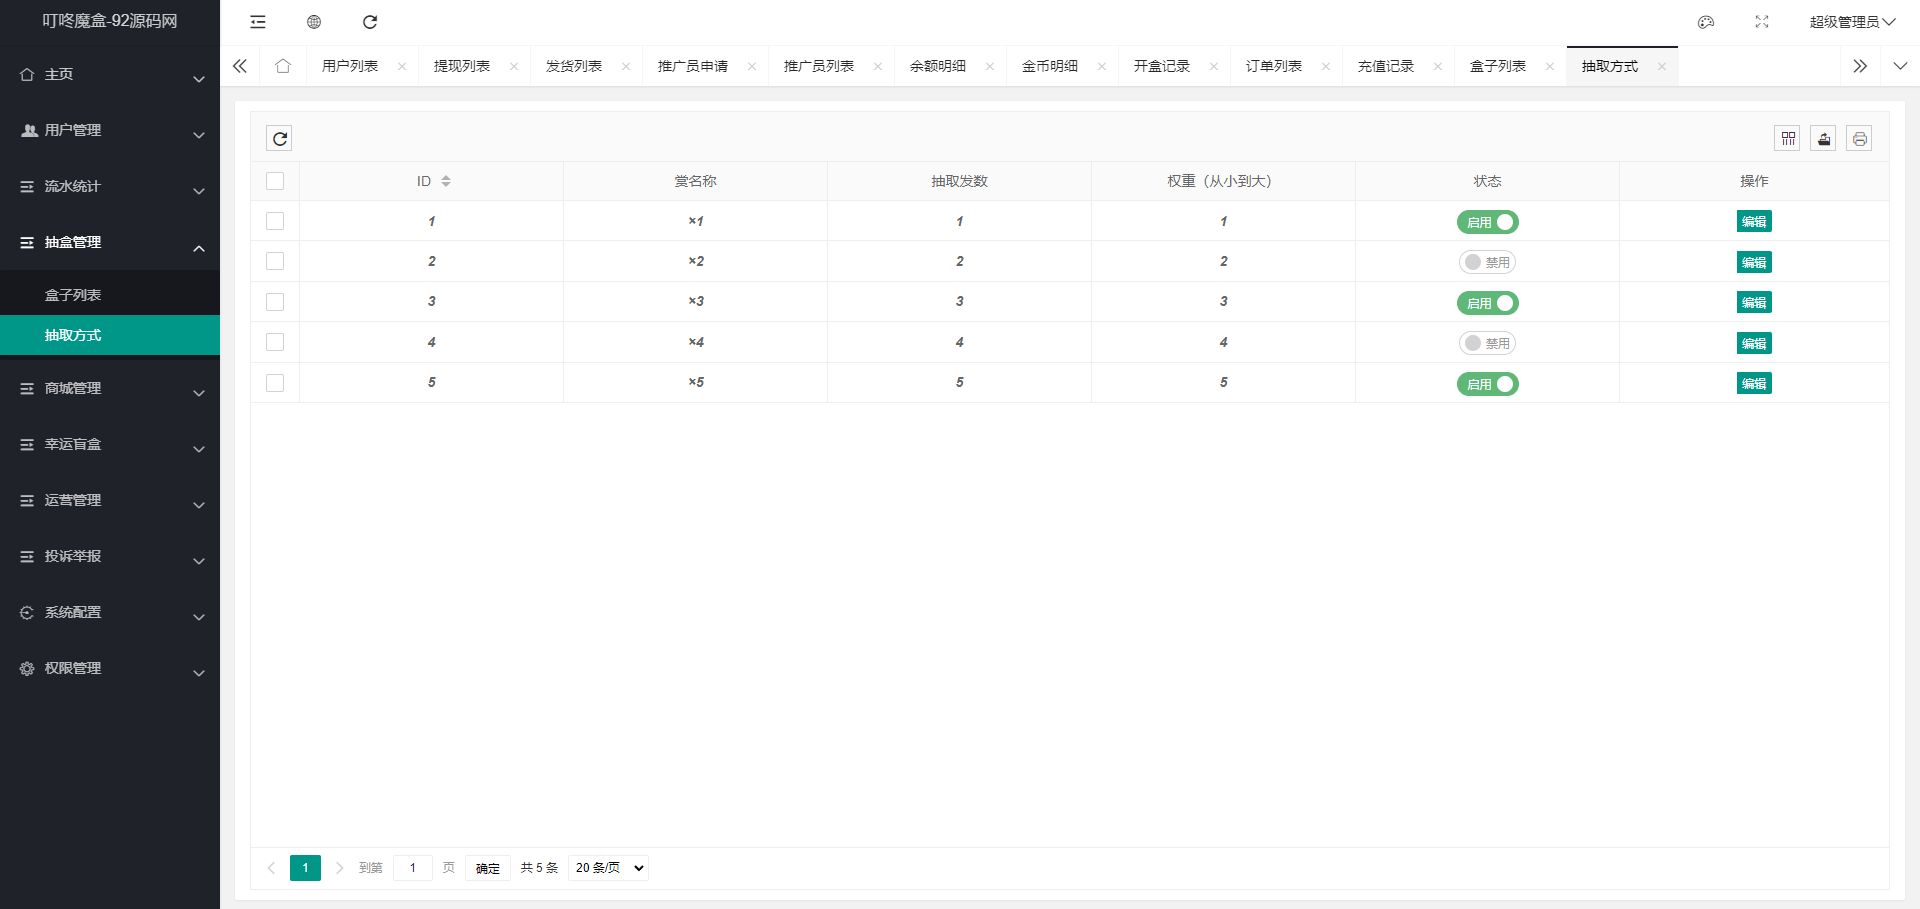The image size is (1920, 909).
Task: Close the 发货列表 tab
Action: [626, 66]
